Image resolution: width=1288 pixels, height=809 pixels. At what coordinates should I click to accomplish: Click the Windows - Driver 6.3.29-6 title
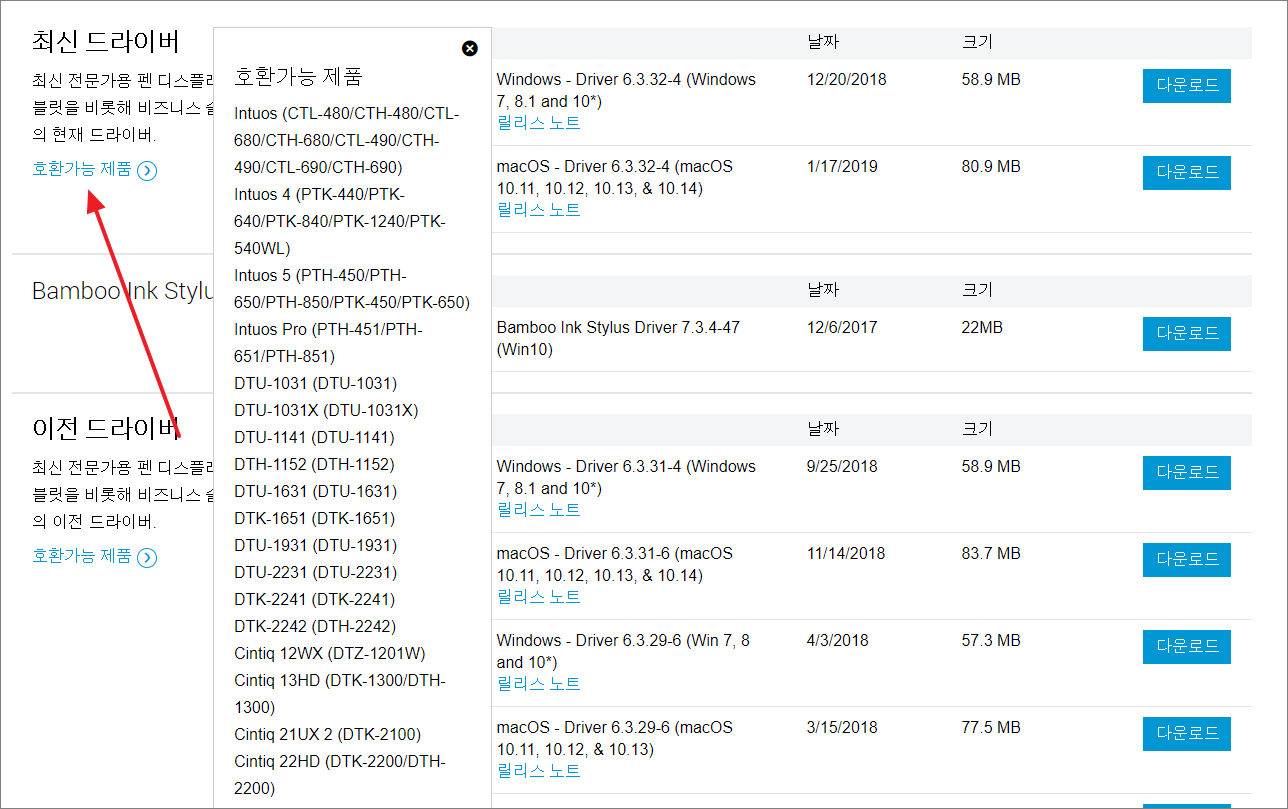tap(623, 651)
